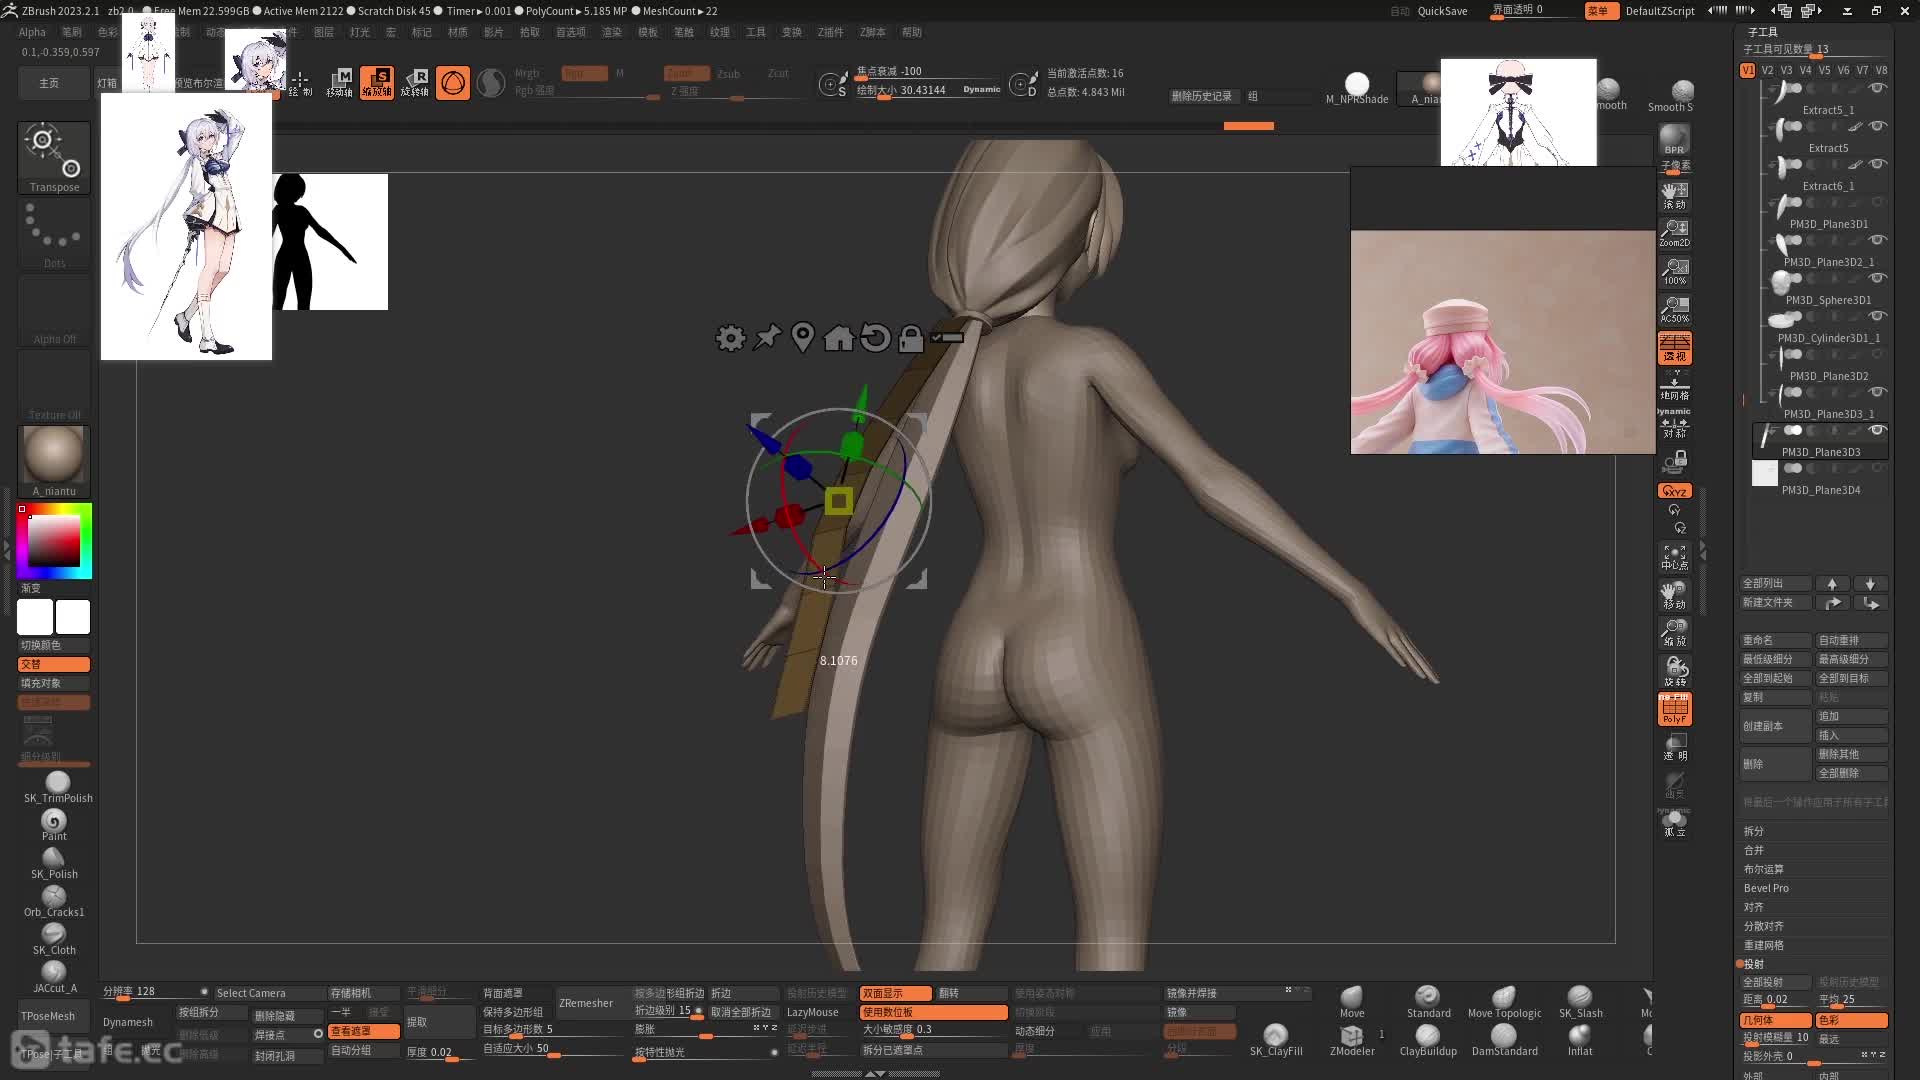Screen dimensions: 1920x1080
Task: Click the center point (中心点) frame icon
Action: 1674,557
